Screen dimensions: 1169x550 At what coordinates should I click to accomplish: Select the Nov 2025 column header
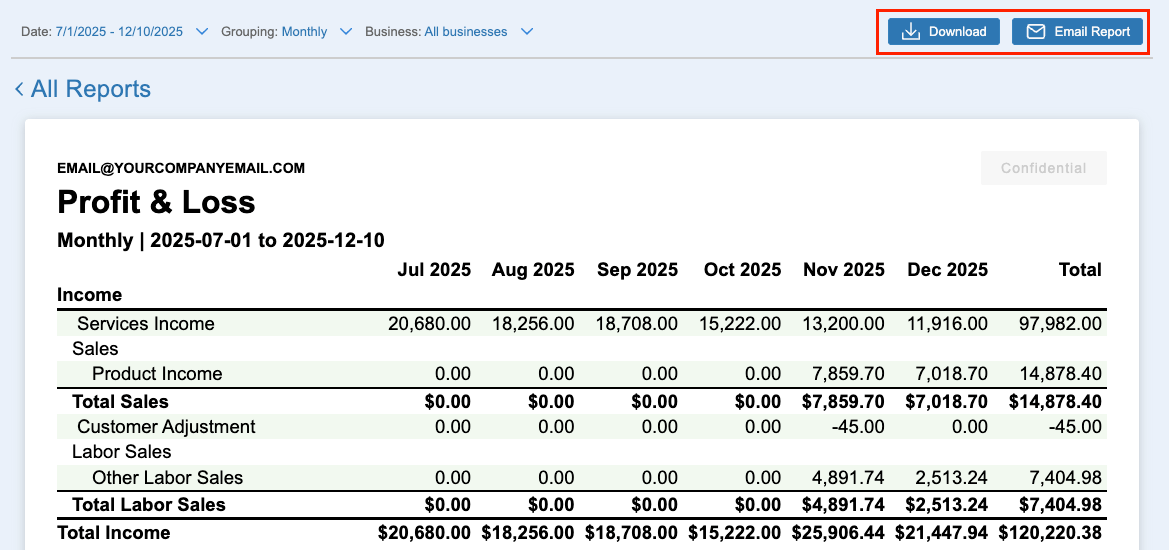click(x=843, y=270)
